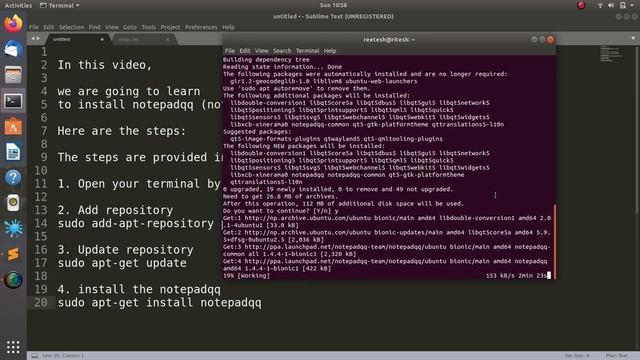Show Applications grid in the dock
The width and height of the screenshot is (640, 360).
13,347
